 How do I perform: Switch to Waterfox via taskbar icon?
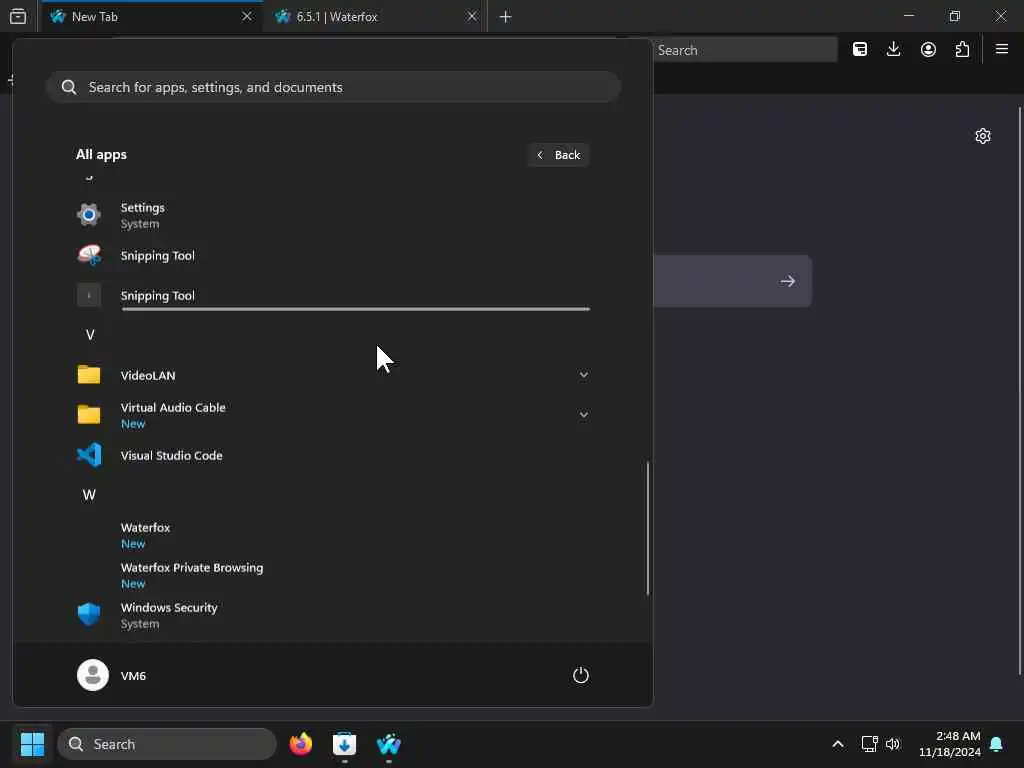(x=389, y=744)
